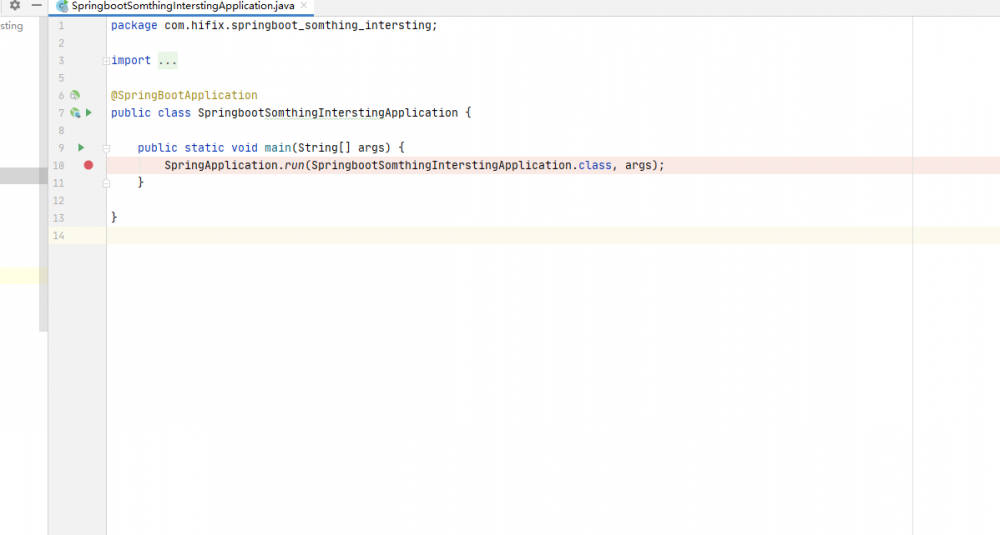Expand the folded import block
The height and width of the screenshot is (535, 1000).
[106, 61]
